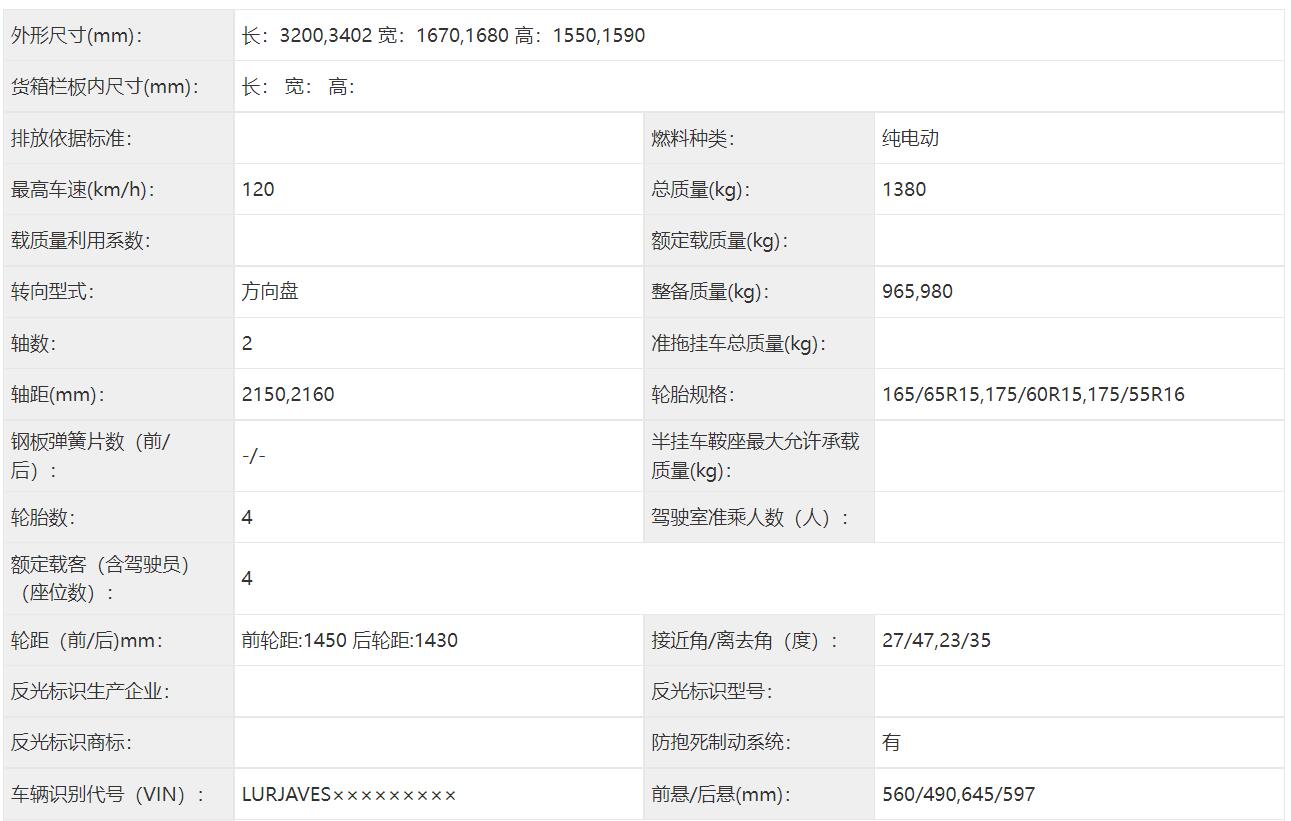The image size is (1291, 821).
Task: Click dimension value 长：3200,3402 宽：1670,1680
Action: point(374,35)
